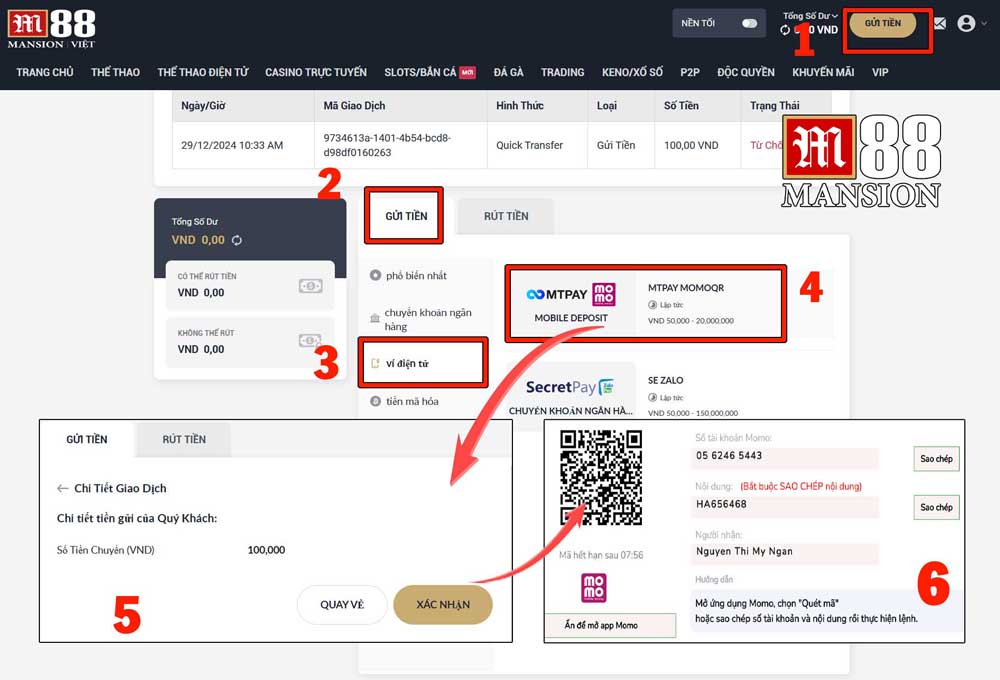1000x680 pixels.
Task: Expand the chevron next to account avatar
Action: pos(984,24)
